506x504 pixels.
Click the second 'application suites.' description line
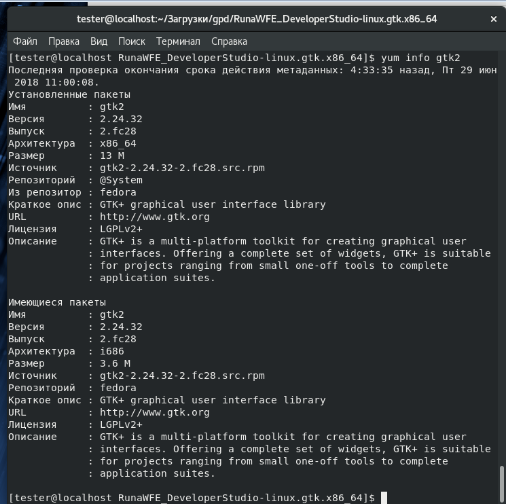point(158,473)
